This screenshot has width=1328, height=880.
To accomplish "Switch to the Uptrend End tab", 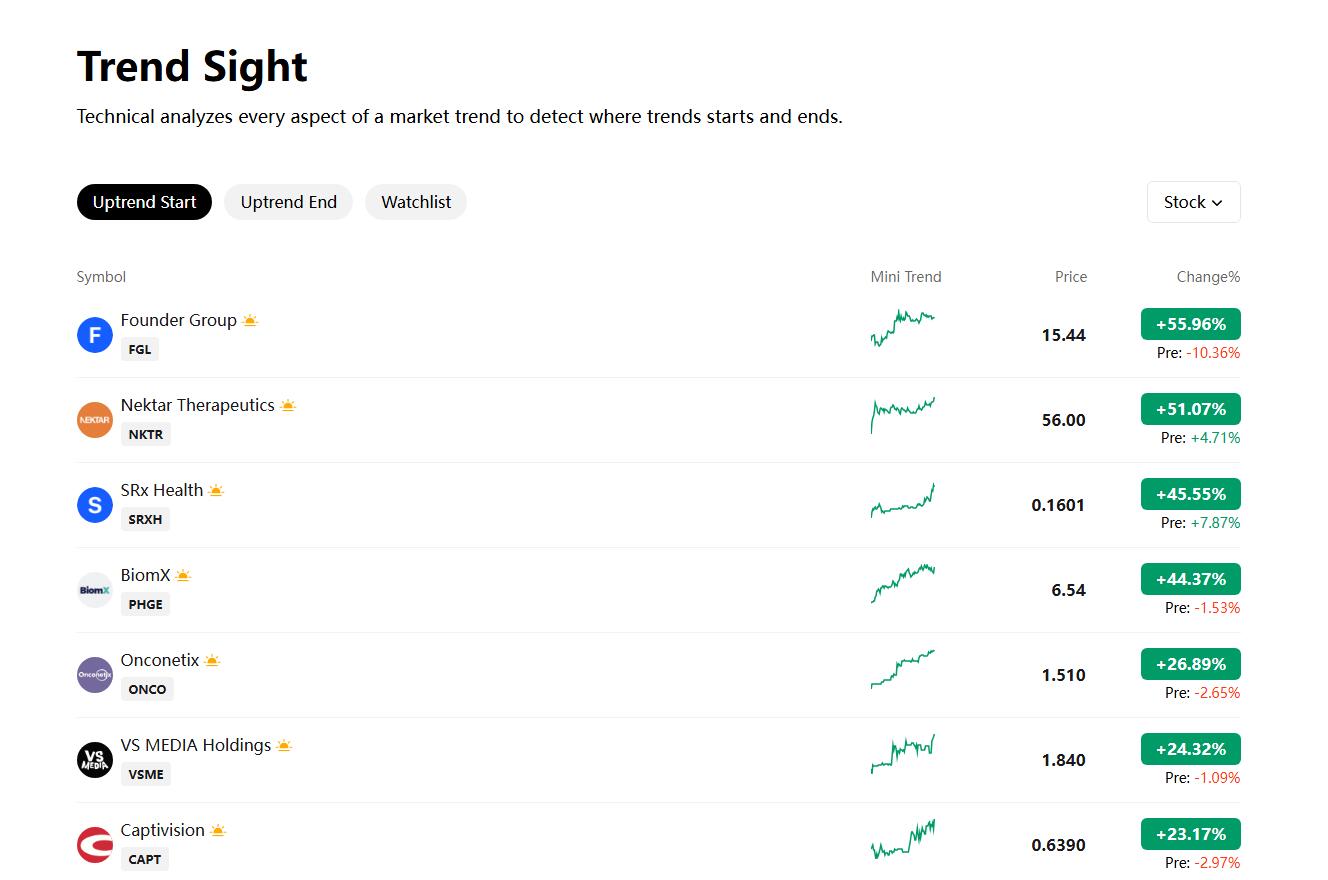I will click(x=288, y=202).
